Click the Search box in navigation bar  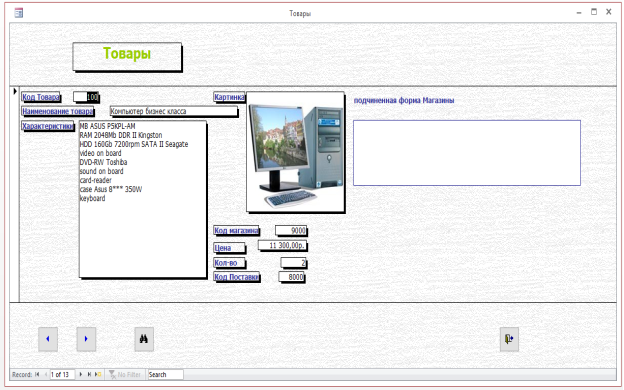(165, 374)
